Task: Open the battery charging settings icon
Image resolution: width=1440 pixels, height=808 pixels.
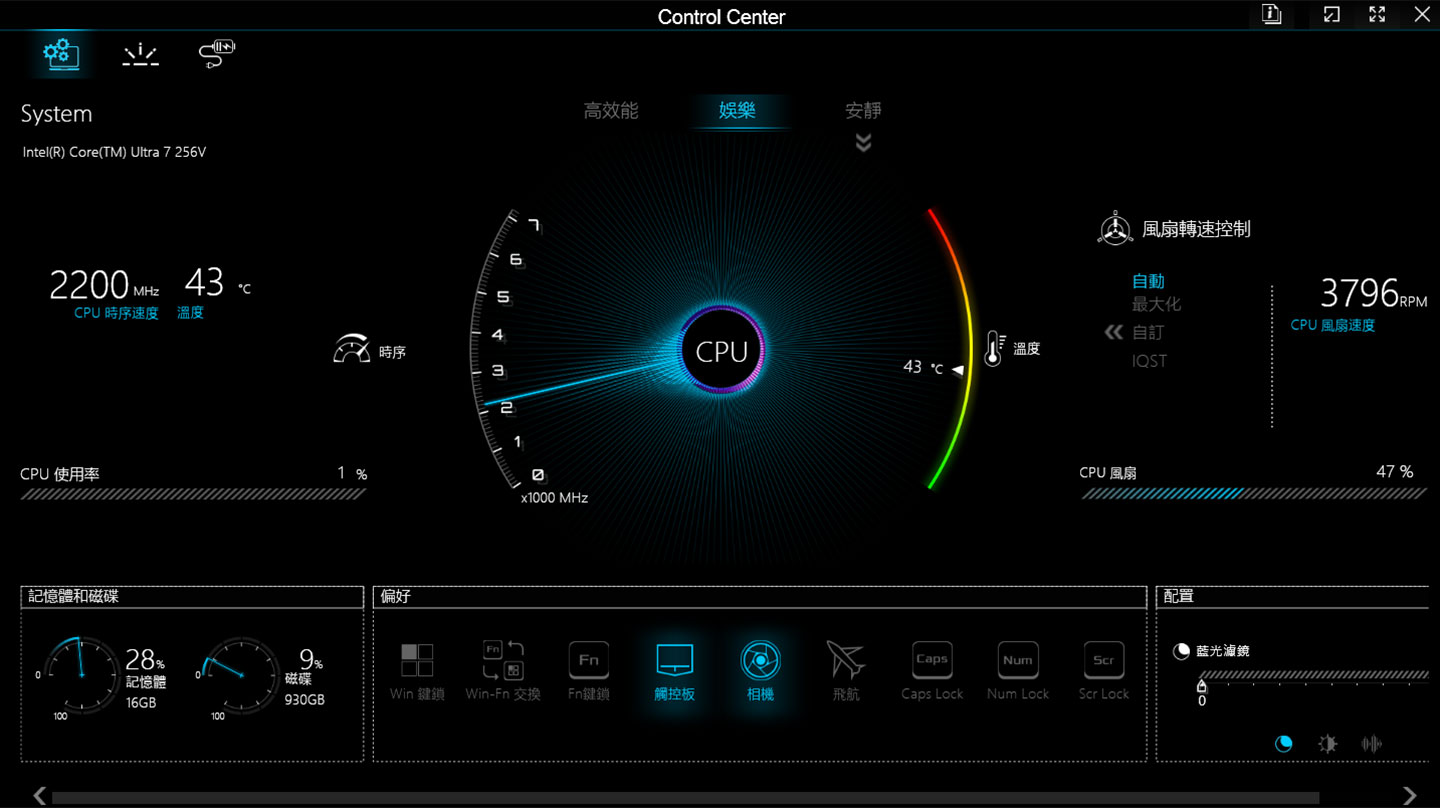Action: point(217,54)
